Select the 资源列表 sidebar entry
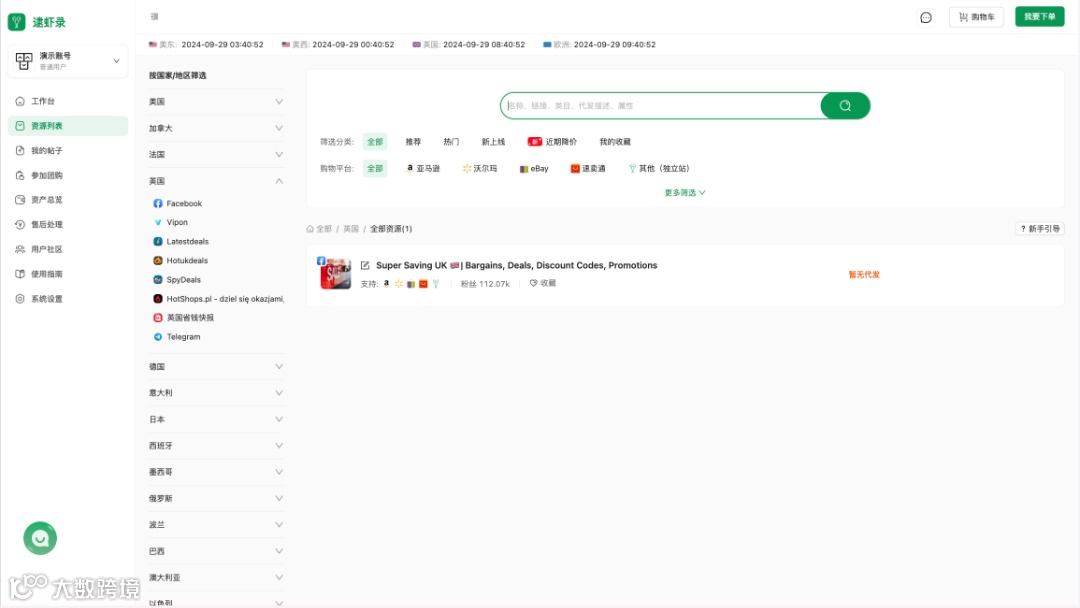 [x=68, y=126]
